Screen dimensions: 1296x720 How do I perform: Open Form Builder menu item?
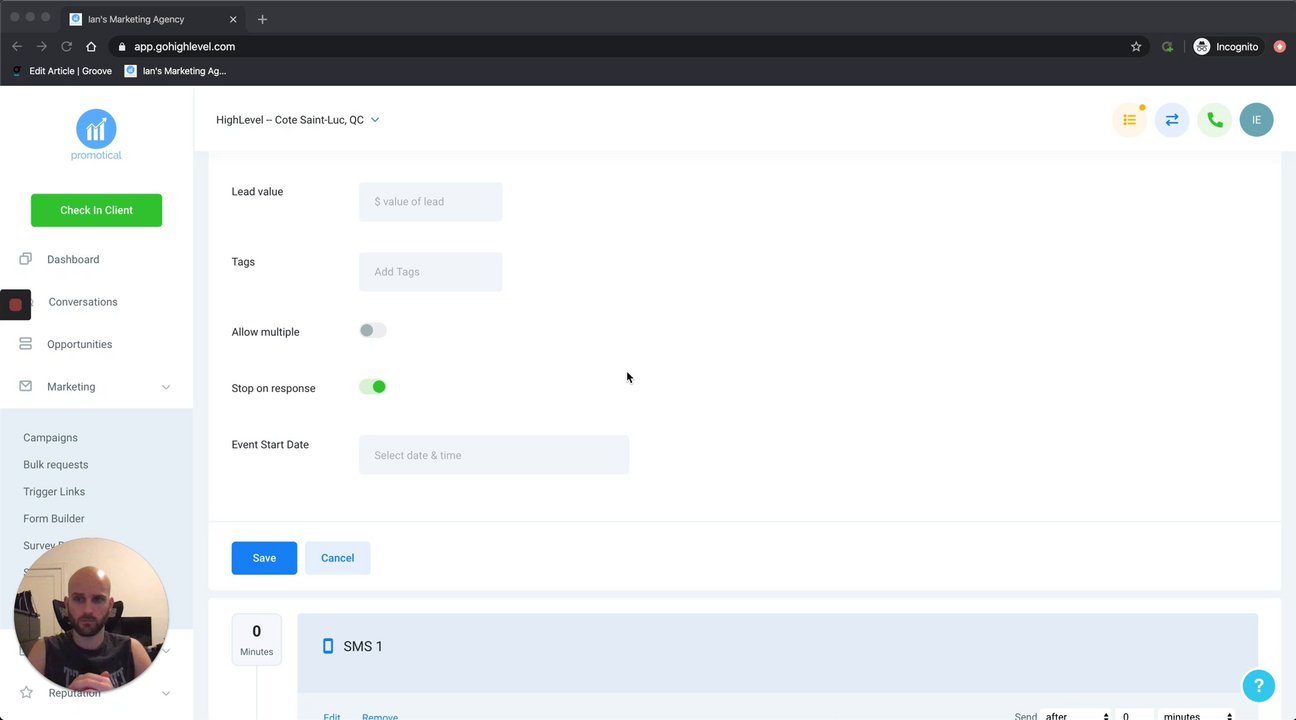tap(54, 519)
